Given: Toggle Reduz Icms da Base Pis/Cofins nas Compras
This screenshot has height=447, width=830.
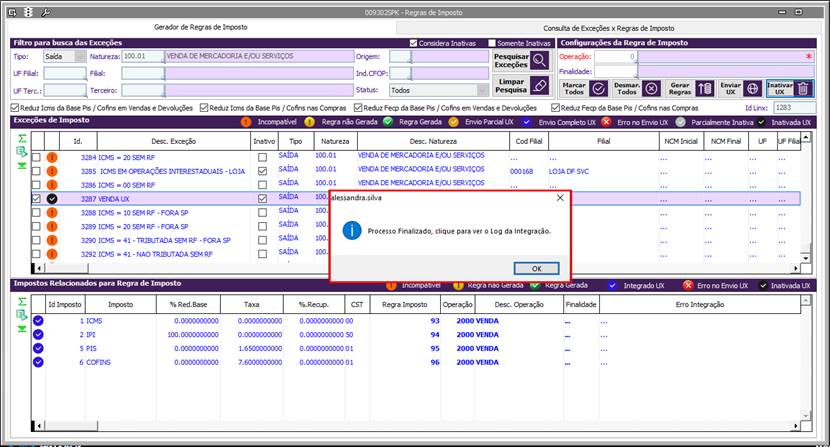Looking at the screenshot, I should [205, 107].
